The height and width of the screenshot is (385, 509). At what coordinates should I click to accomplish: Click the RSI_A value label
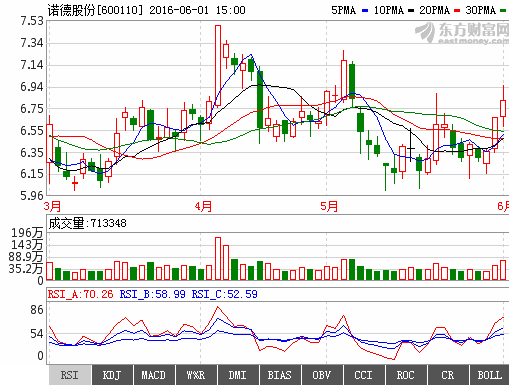click(80, 294)
